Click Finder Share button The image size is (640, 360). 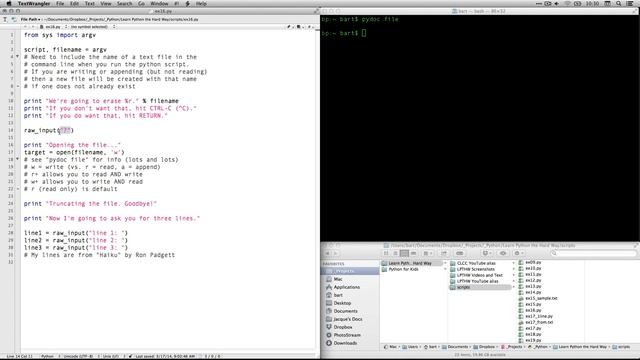click(444, 253)
